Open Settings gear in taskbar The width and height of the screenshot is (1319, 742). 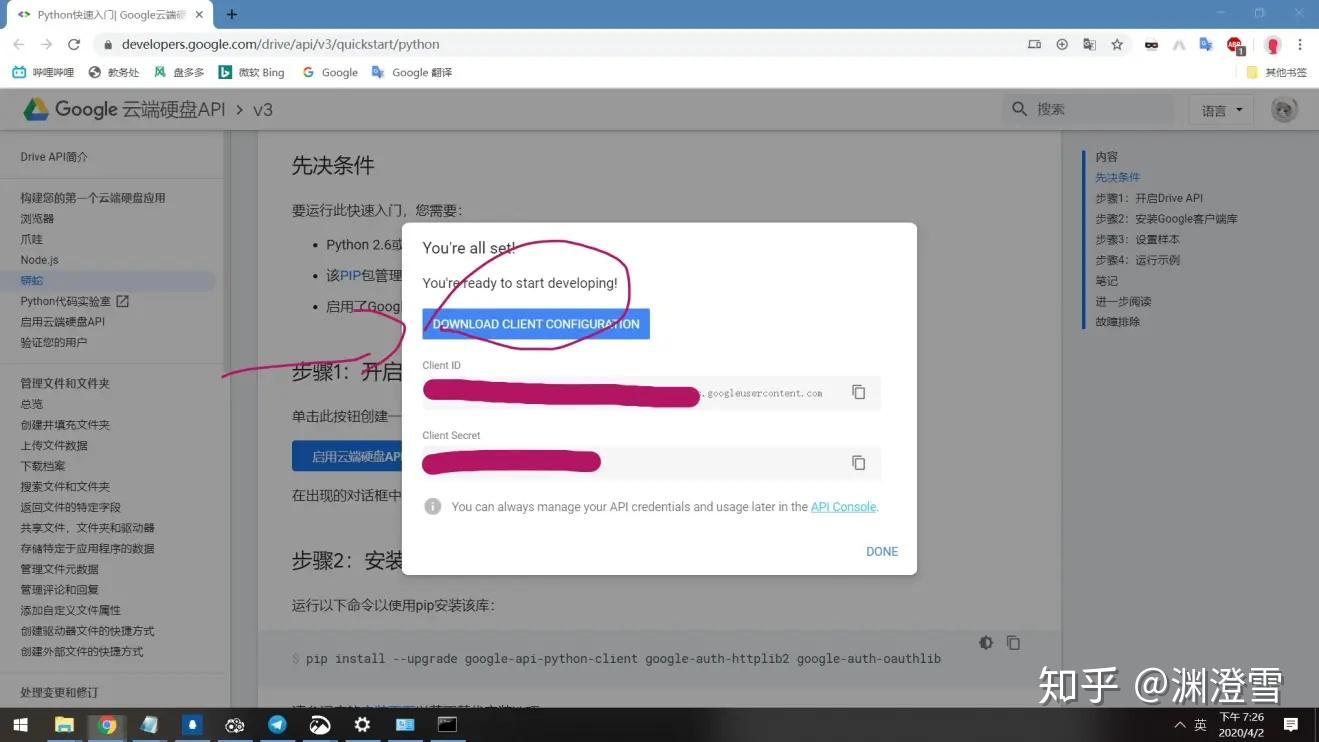362,725
